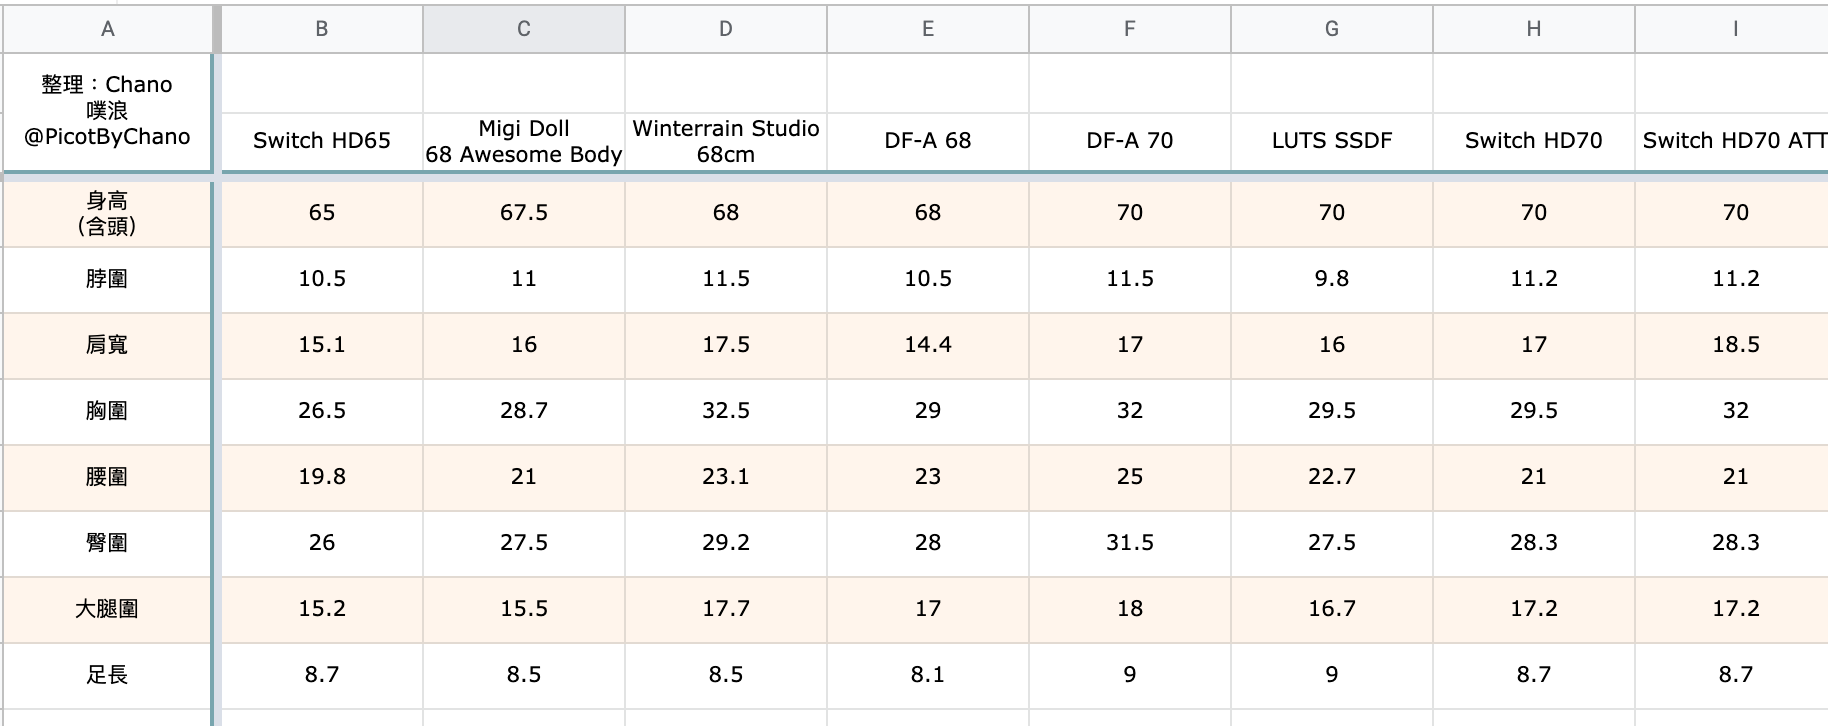The image size is (1828, 726).
Task: Click waist value 19.8 for Switch HD65
Action: (x=322, y=477)
